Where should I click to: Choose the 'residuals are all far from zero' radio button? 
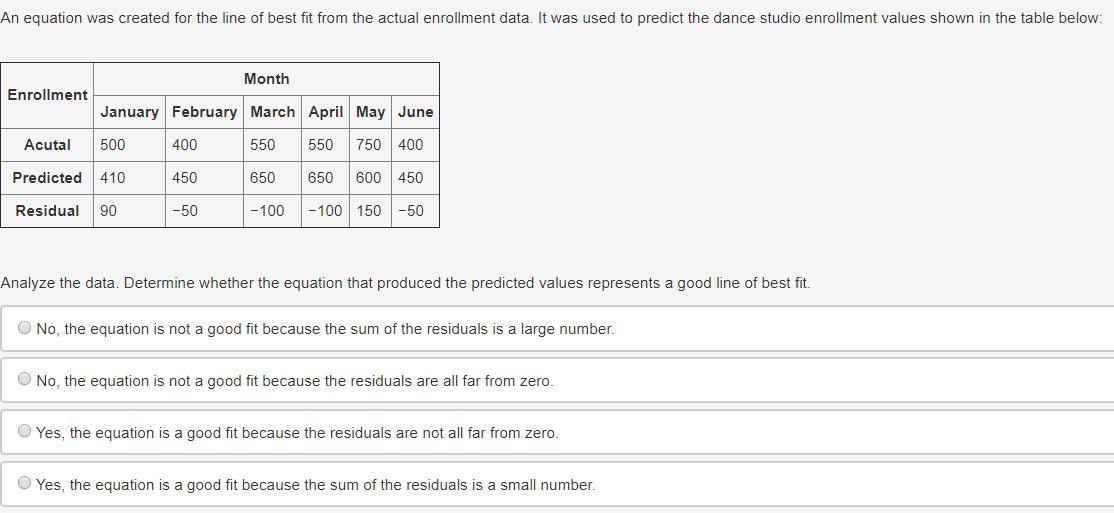point(25,380)
